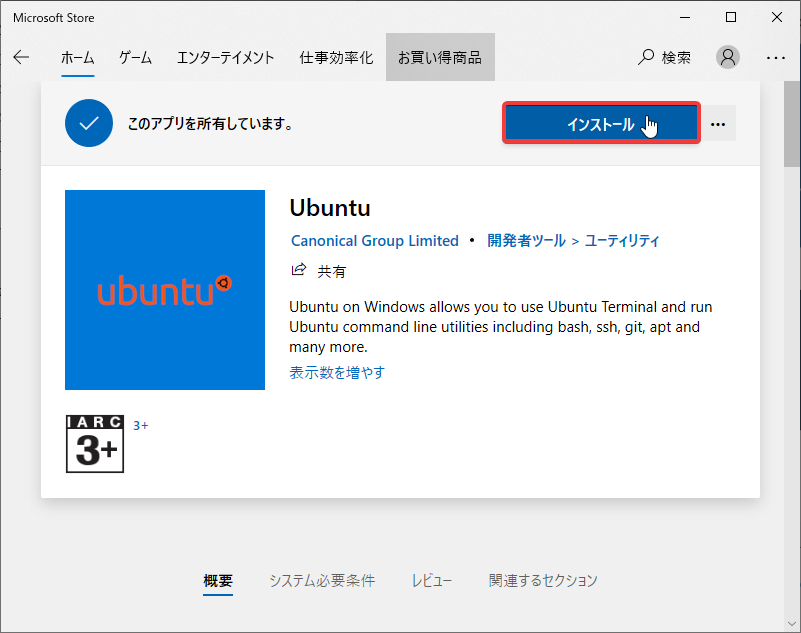Maximize the Microsoft Store window
Image resolution: width=801 pixels, height=633 pixels.
click(731, 17)
